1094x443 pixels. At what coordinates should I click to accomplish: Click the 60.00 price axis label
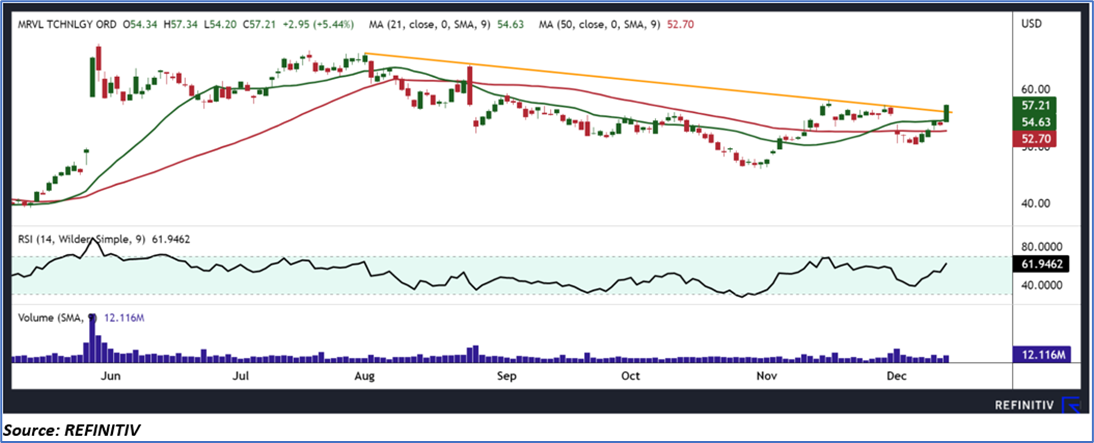[x=1037, y=90]
